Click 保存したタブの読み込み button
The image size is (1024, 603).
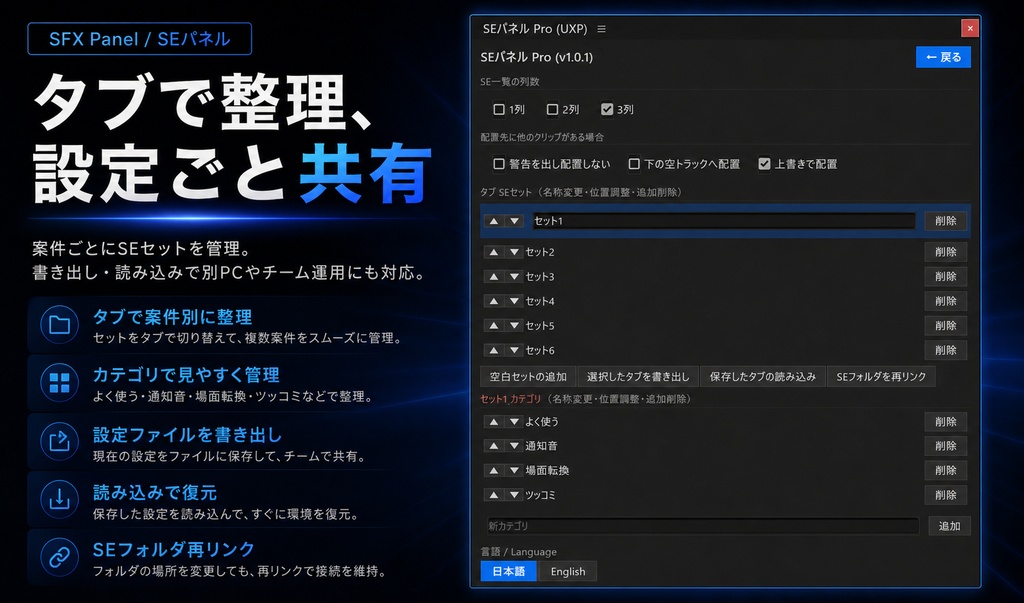coord(763,377)
